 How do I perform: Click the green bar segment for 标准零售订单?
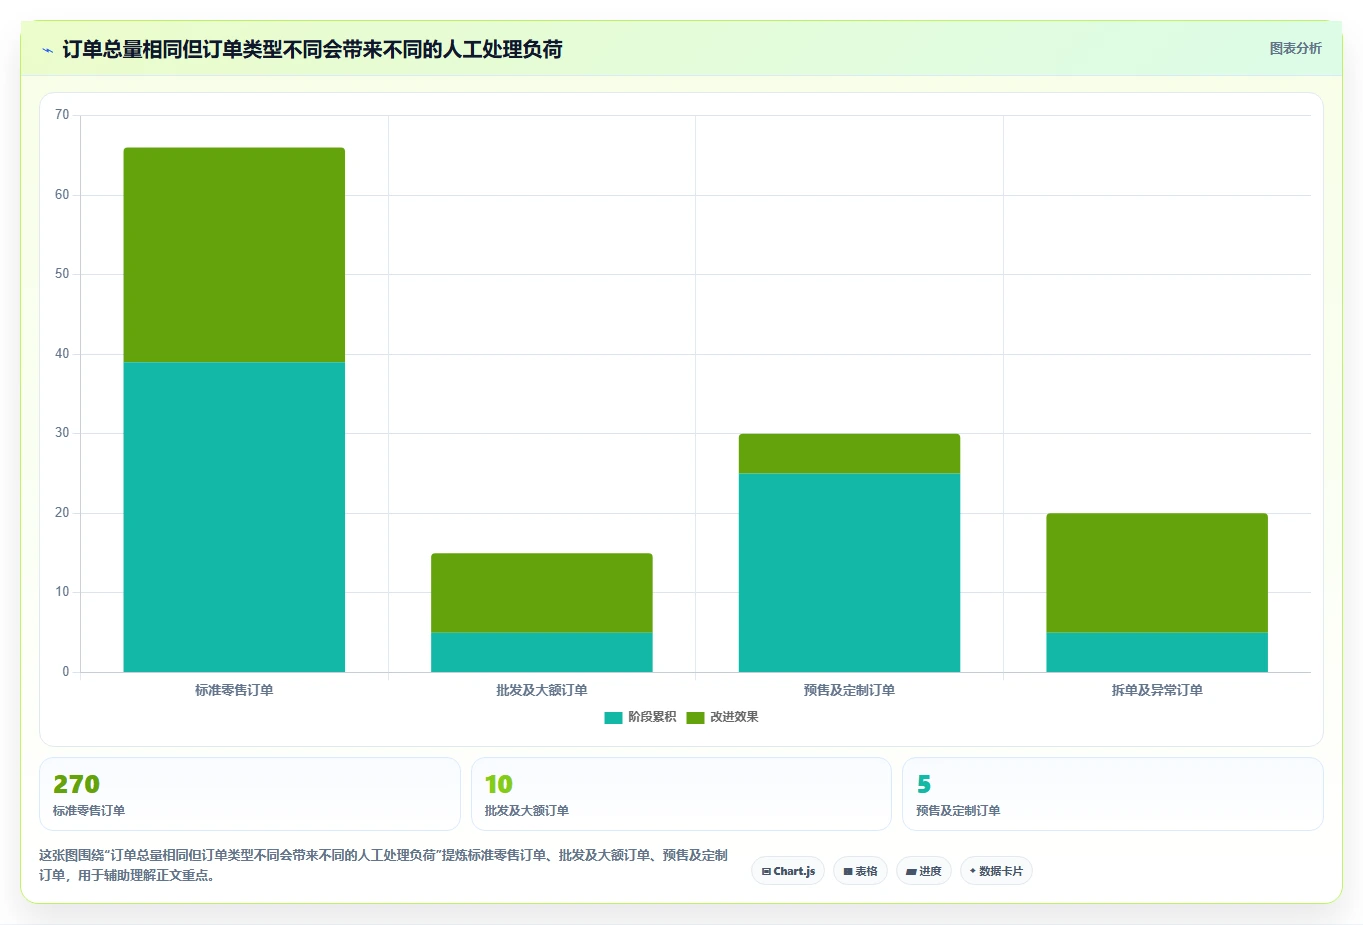point(234,255)
